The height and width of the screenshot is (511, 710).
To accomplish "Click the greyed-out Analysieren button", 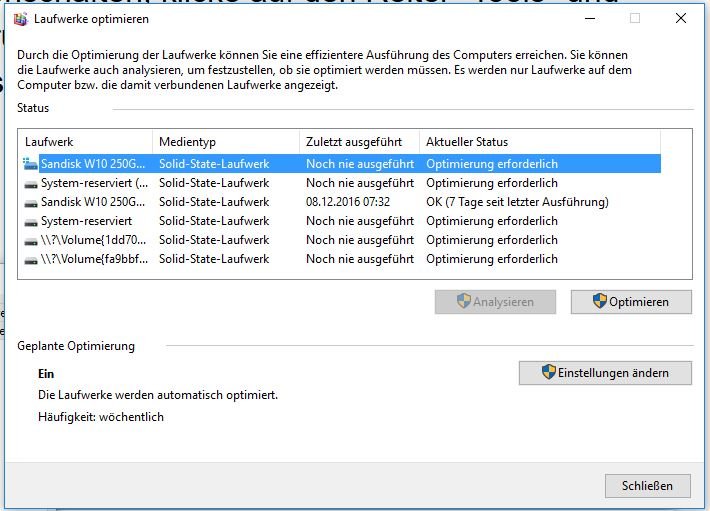I will (495, 302).
